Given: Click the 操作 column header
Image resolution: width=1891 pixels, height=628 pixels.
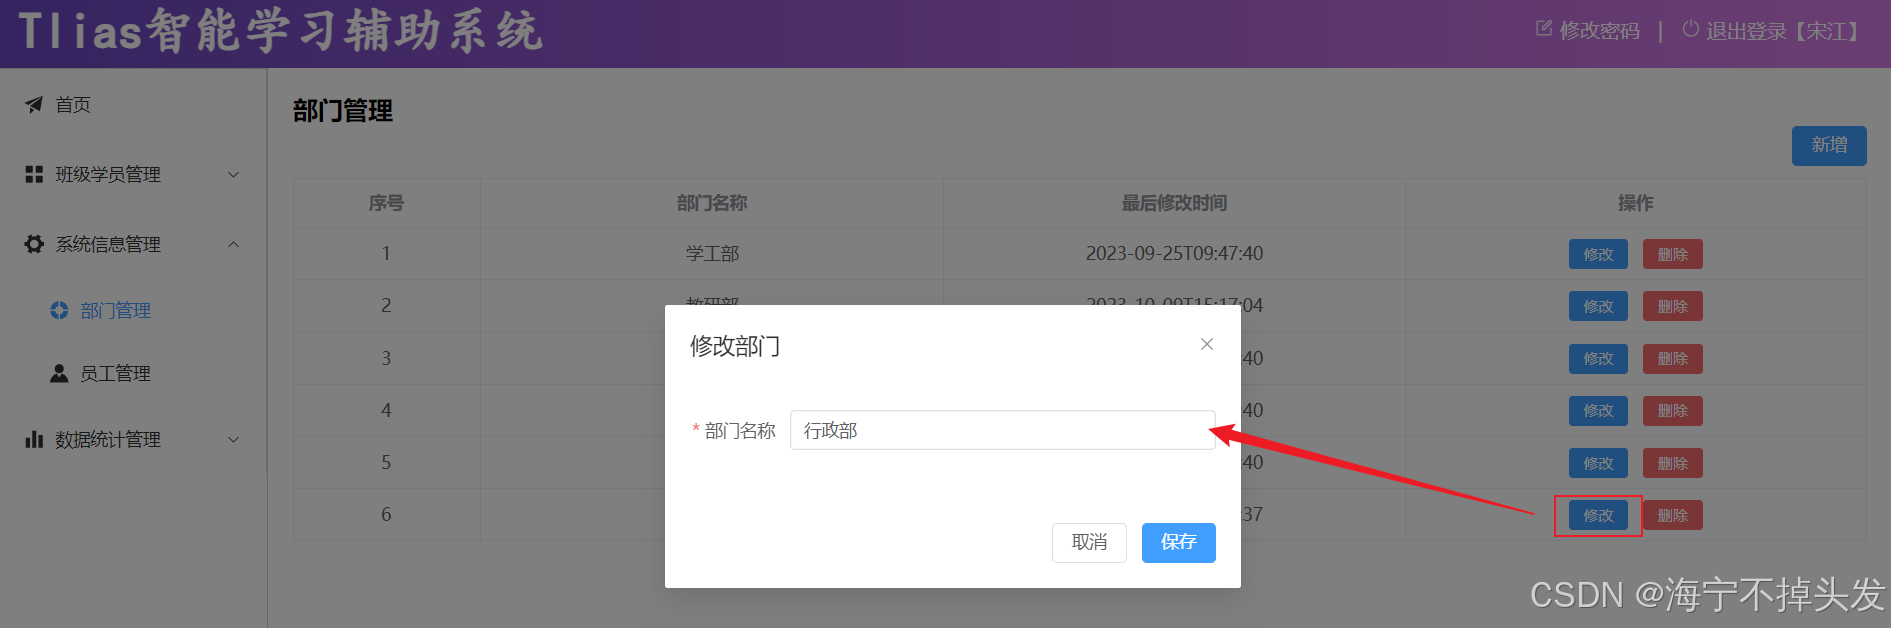Looking at the screenshot, I should (1635, 203).
